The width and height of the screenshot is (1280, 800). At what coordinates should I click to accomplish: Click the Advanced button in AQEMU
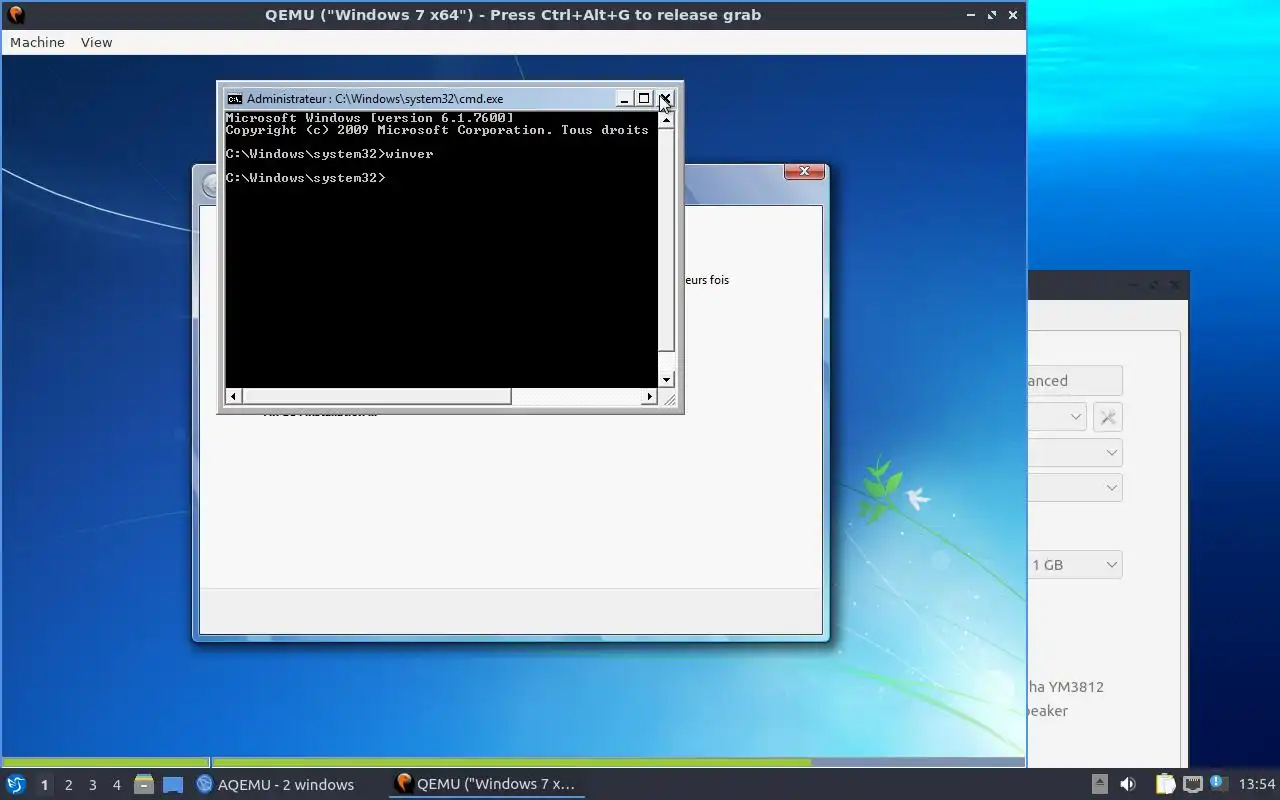[x=1075, y=381]
